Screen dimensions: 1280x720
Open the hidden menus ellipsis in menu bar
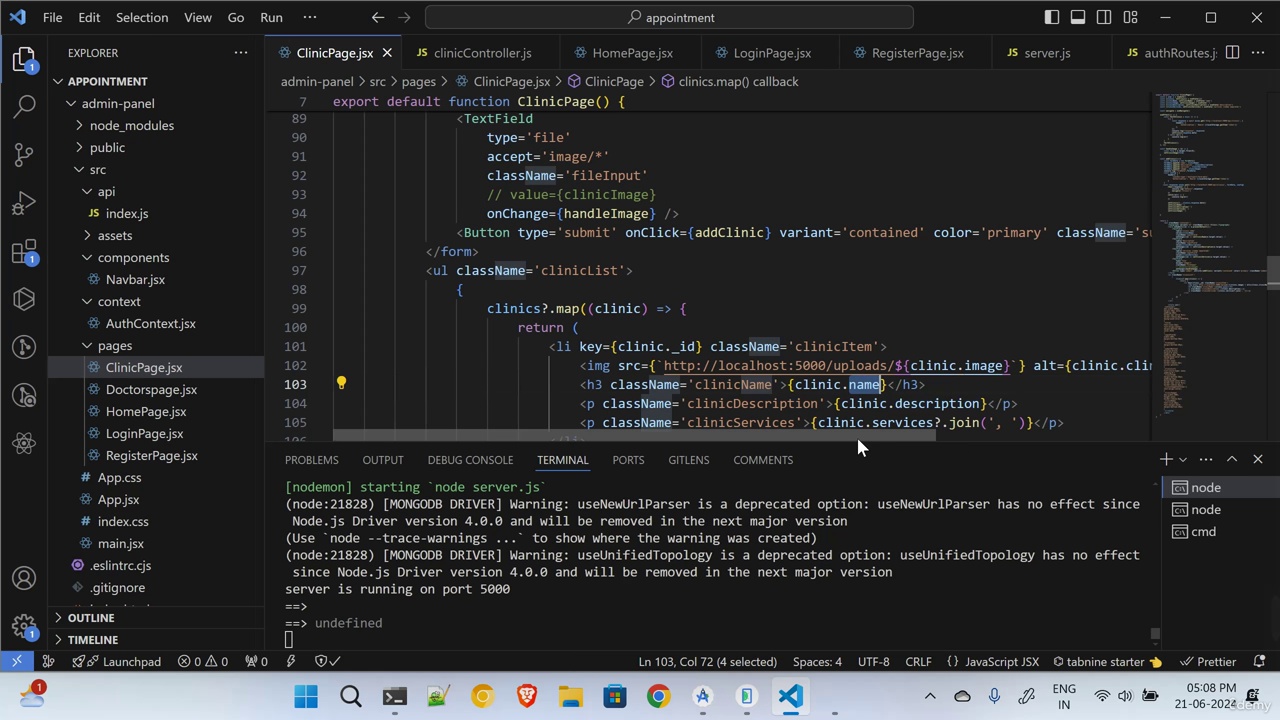310,17
